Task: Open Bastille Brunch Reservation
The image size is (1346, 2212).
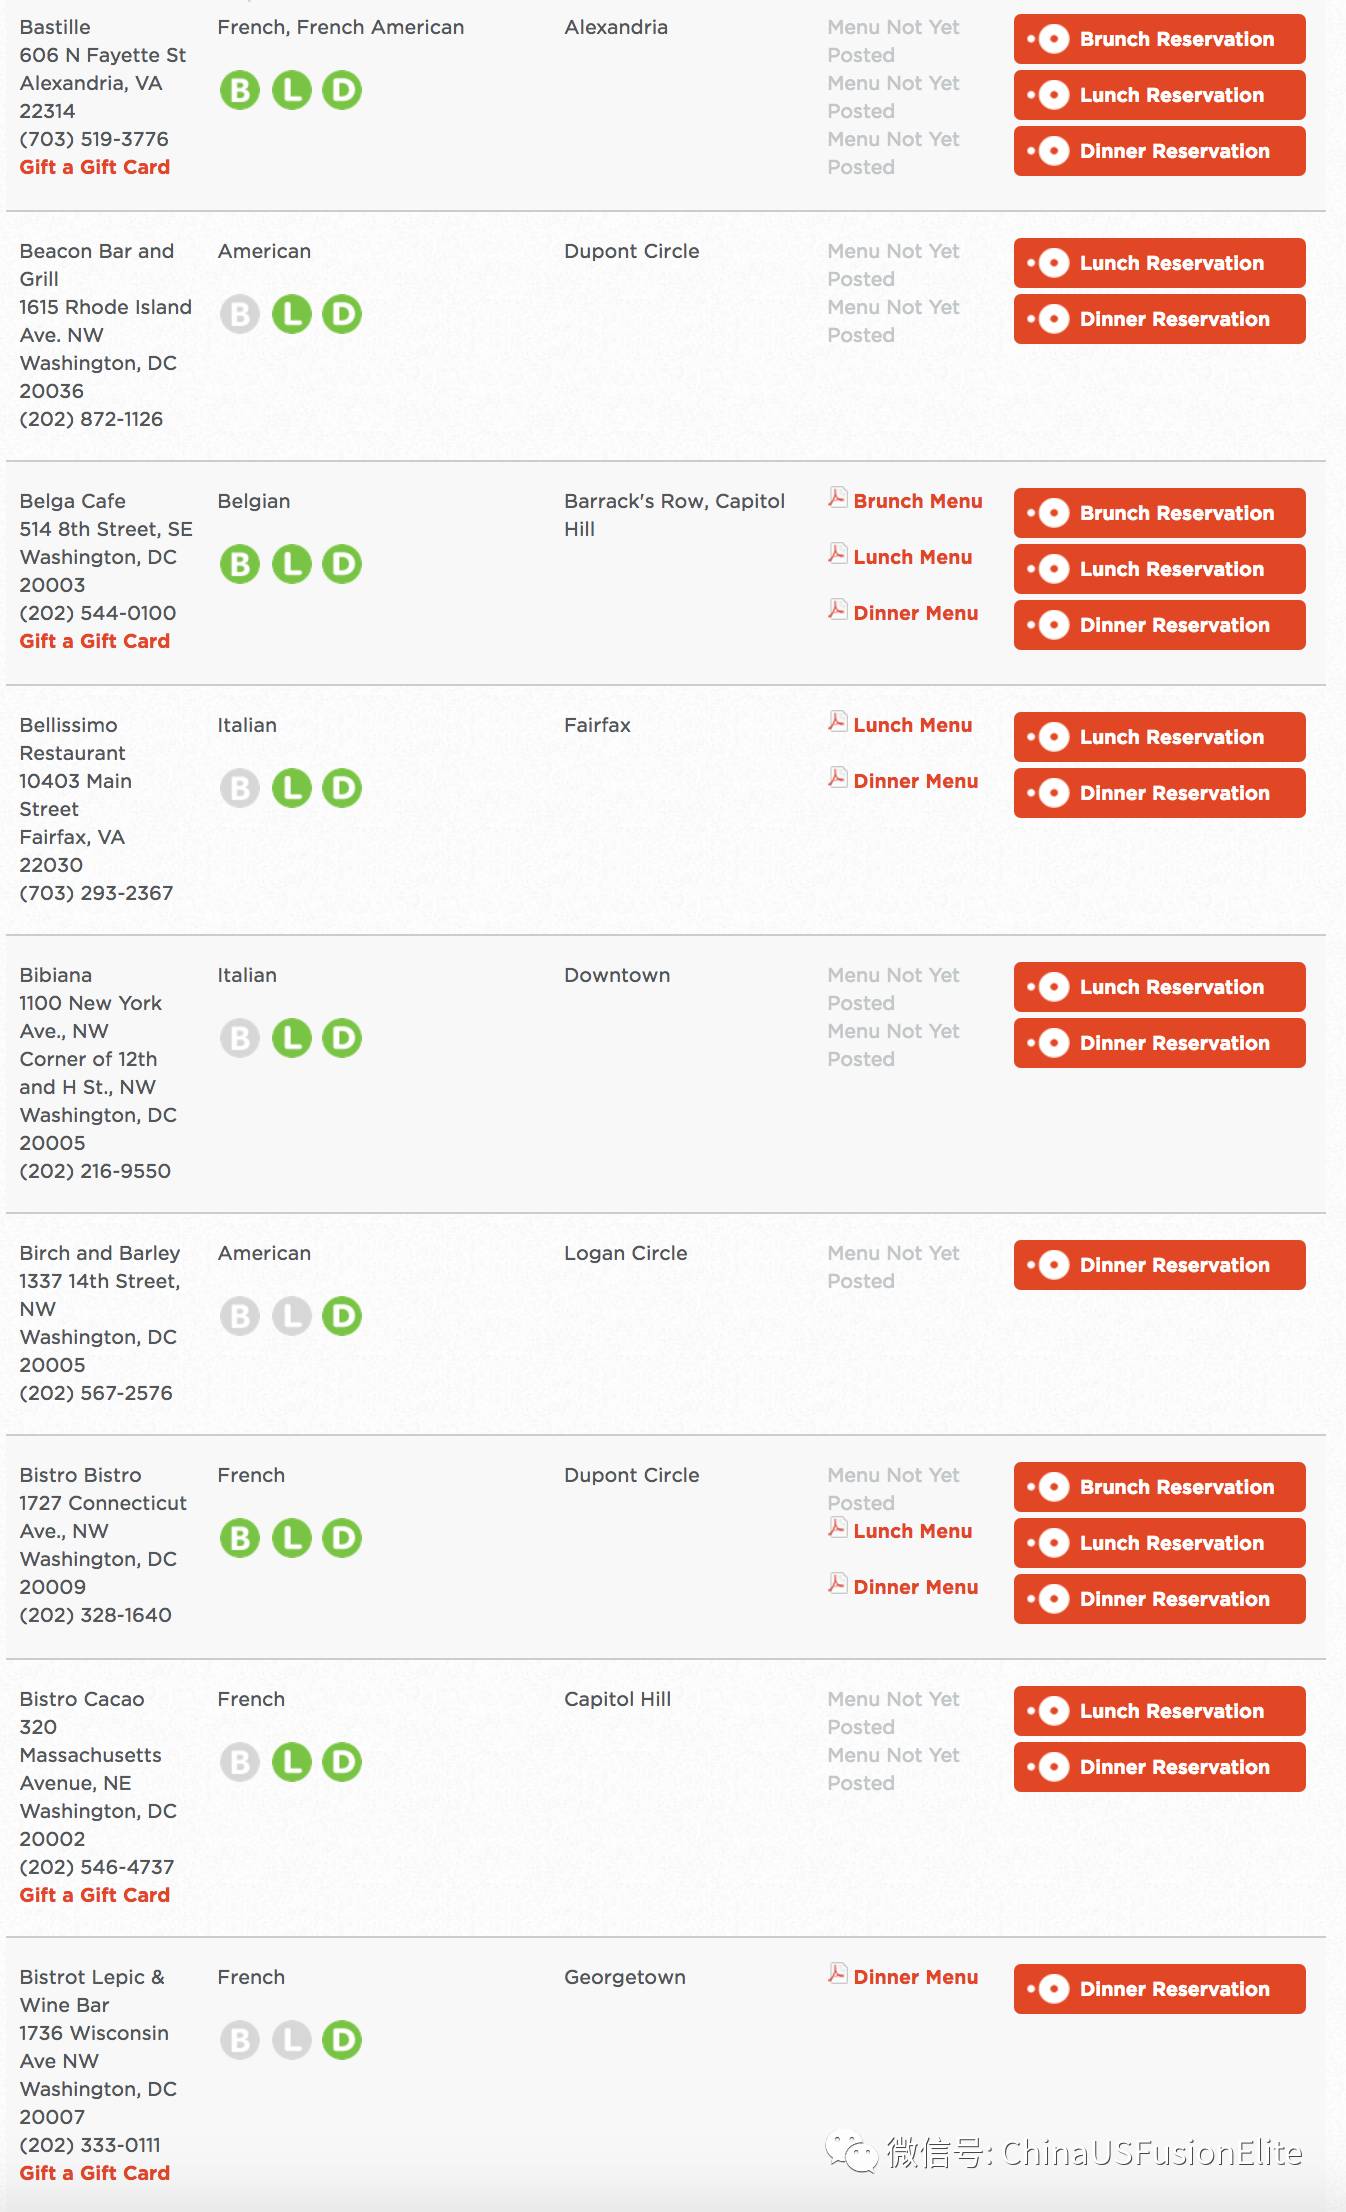Action: (1160, 39)
